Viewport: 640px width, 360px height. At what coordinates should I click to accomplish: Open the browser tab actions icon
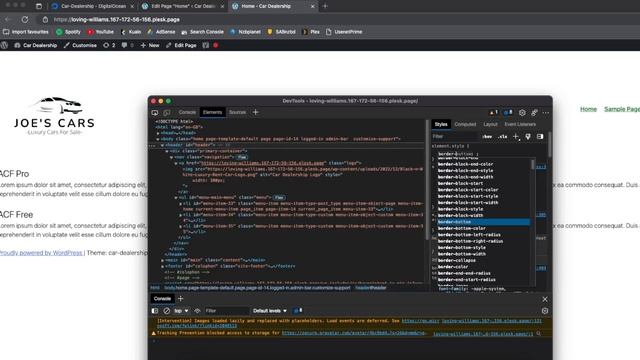point(39,6)
